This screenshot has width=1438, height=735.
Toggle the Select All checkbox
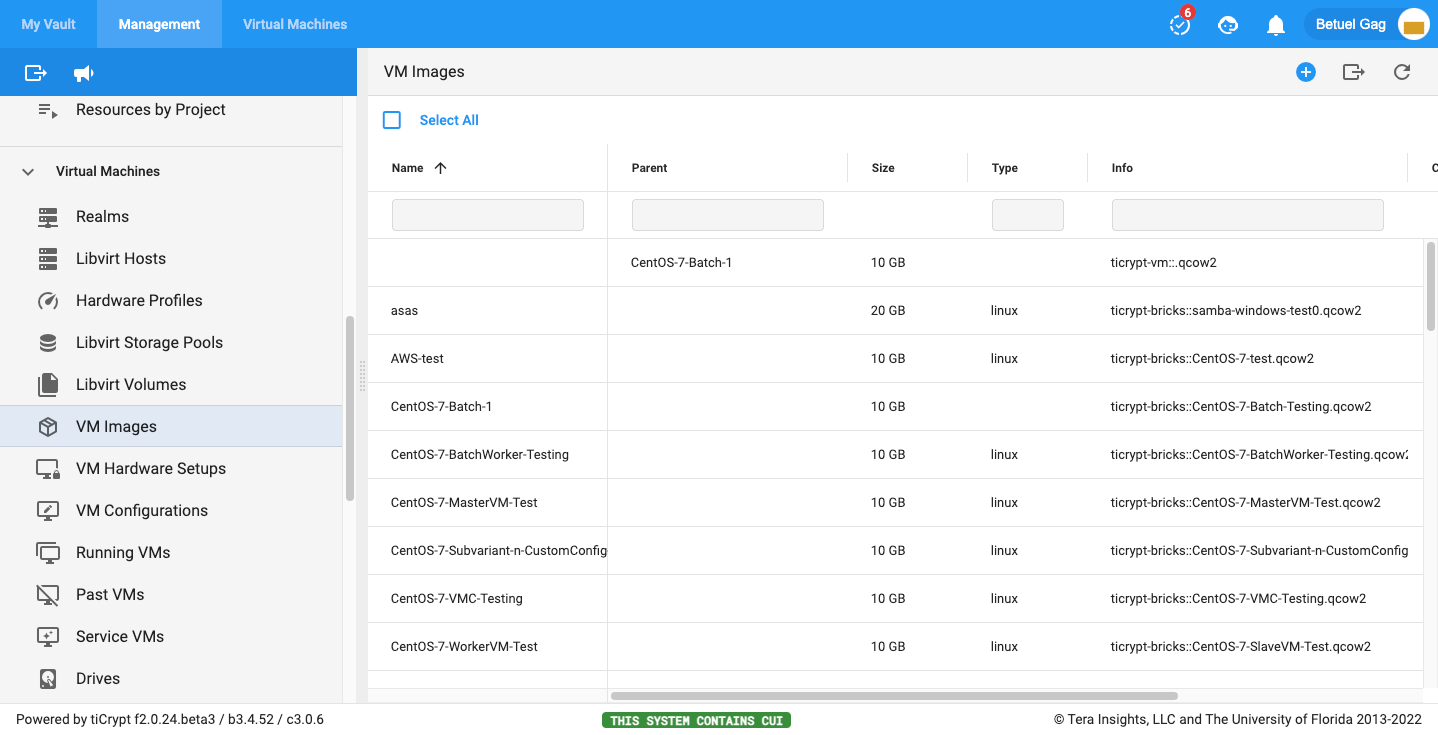pyautogui.click(x=392, y=120)
